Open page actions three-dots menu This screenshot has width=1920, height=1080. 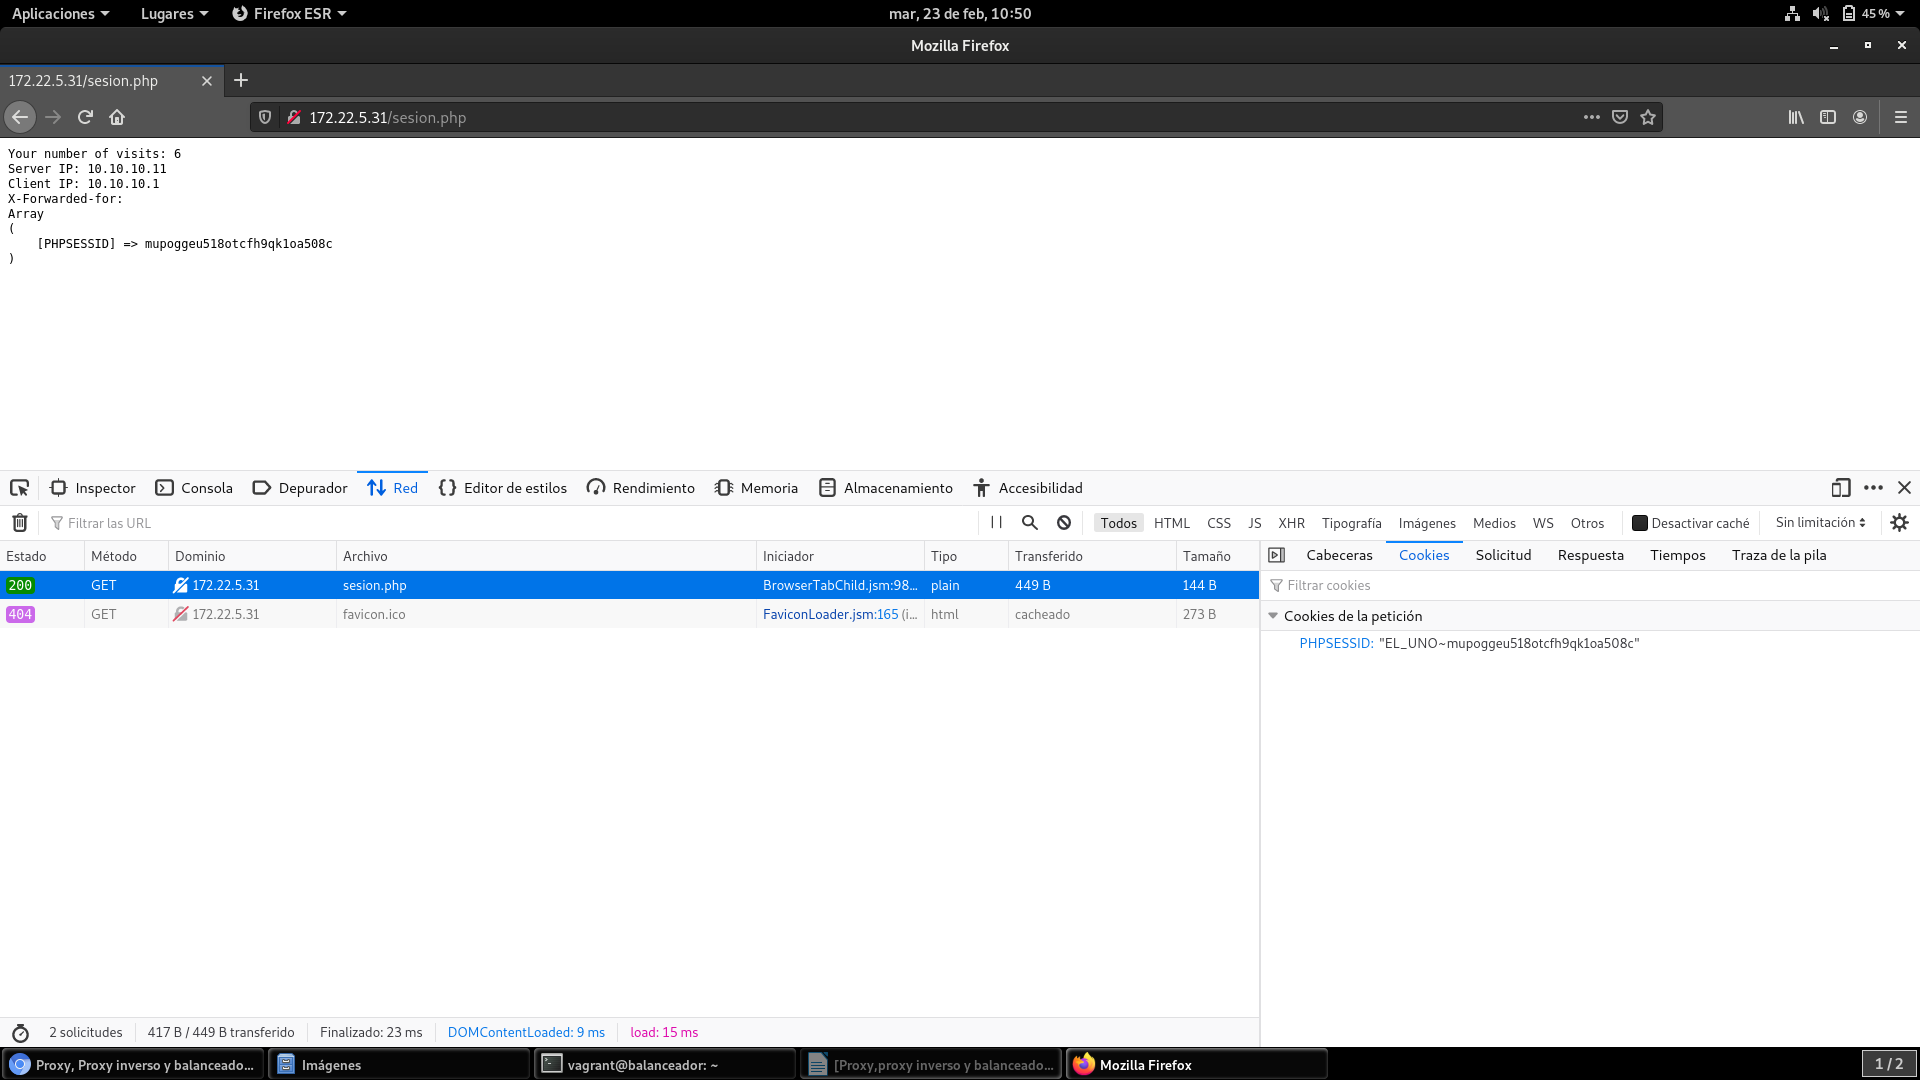[1591, 117]
